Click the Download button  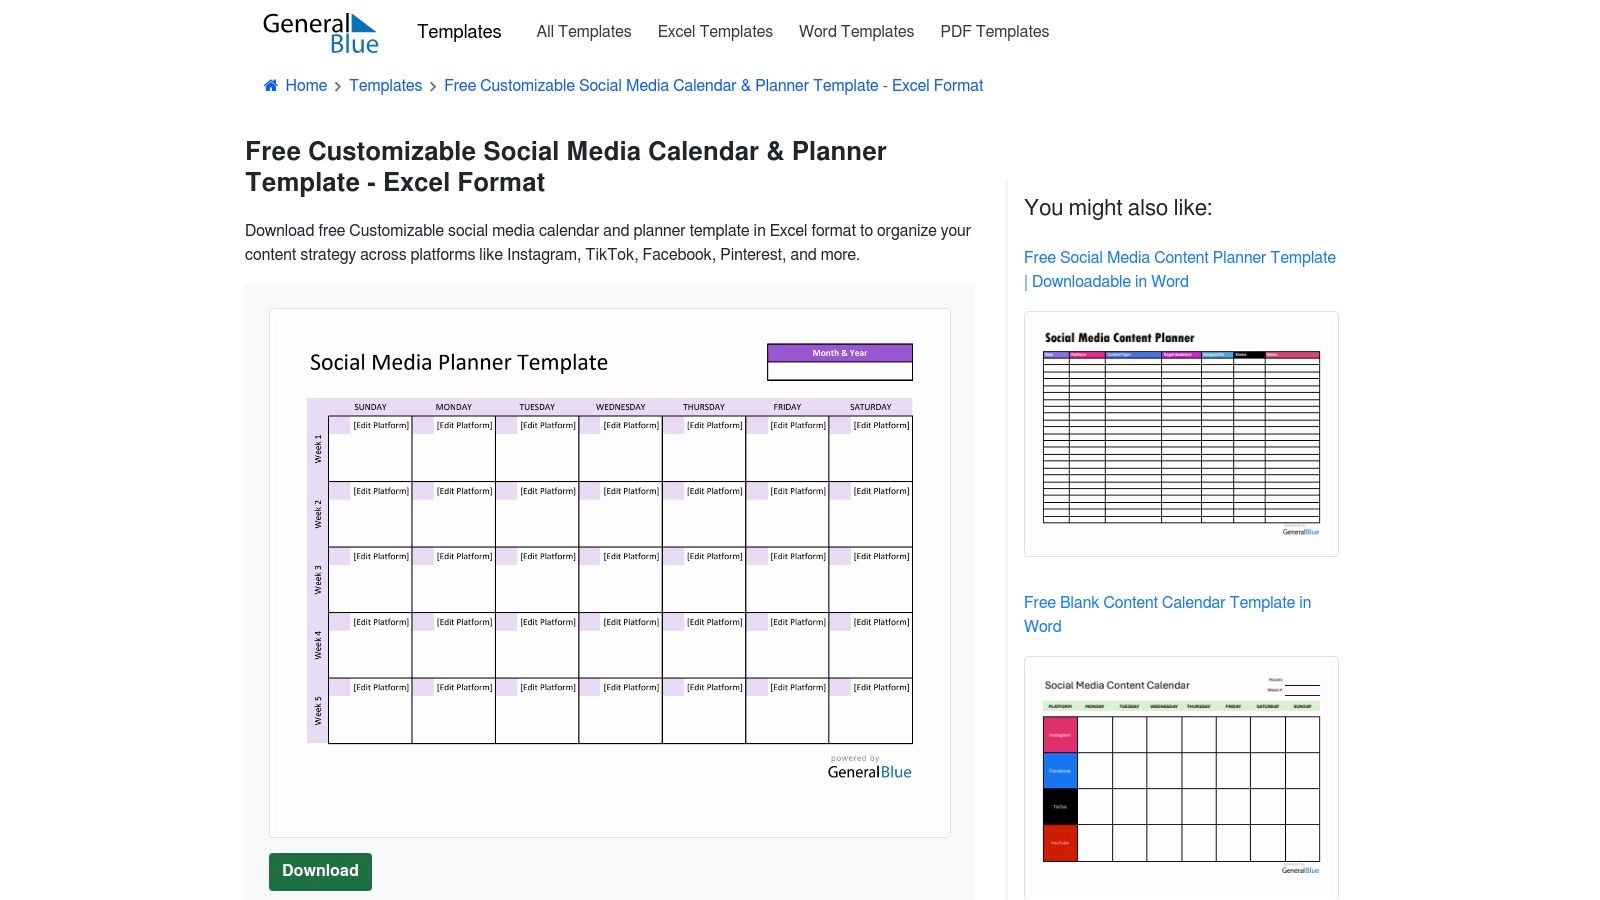click(x=320, y=871)
